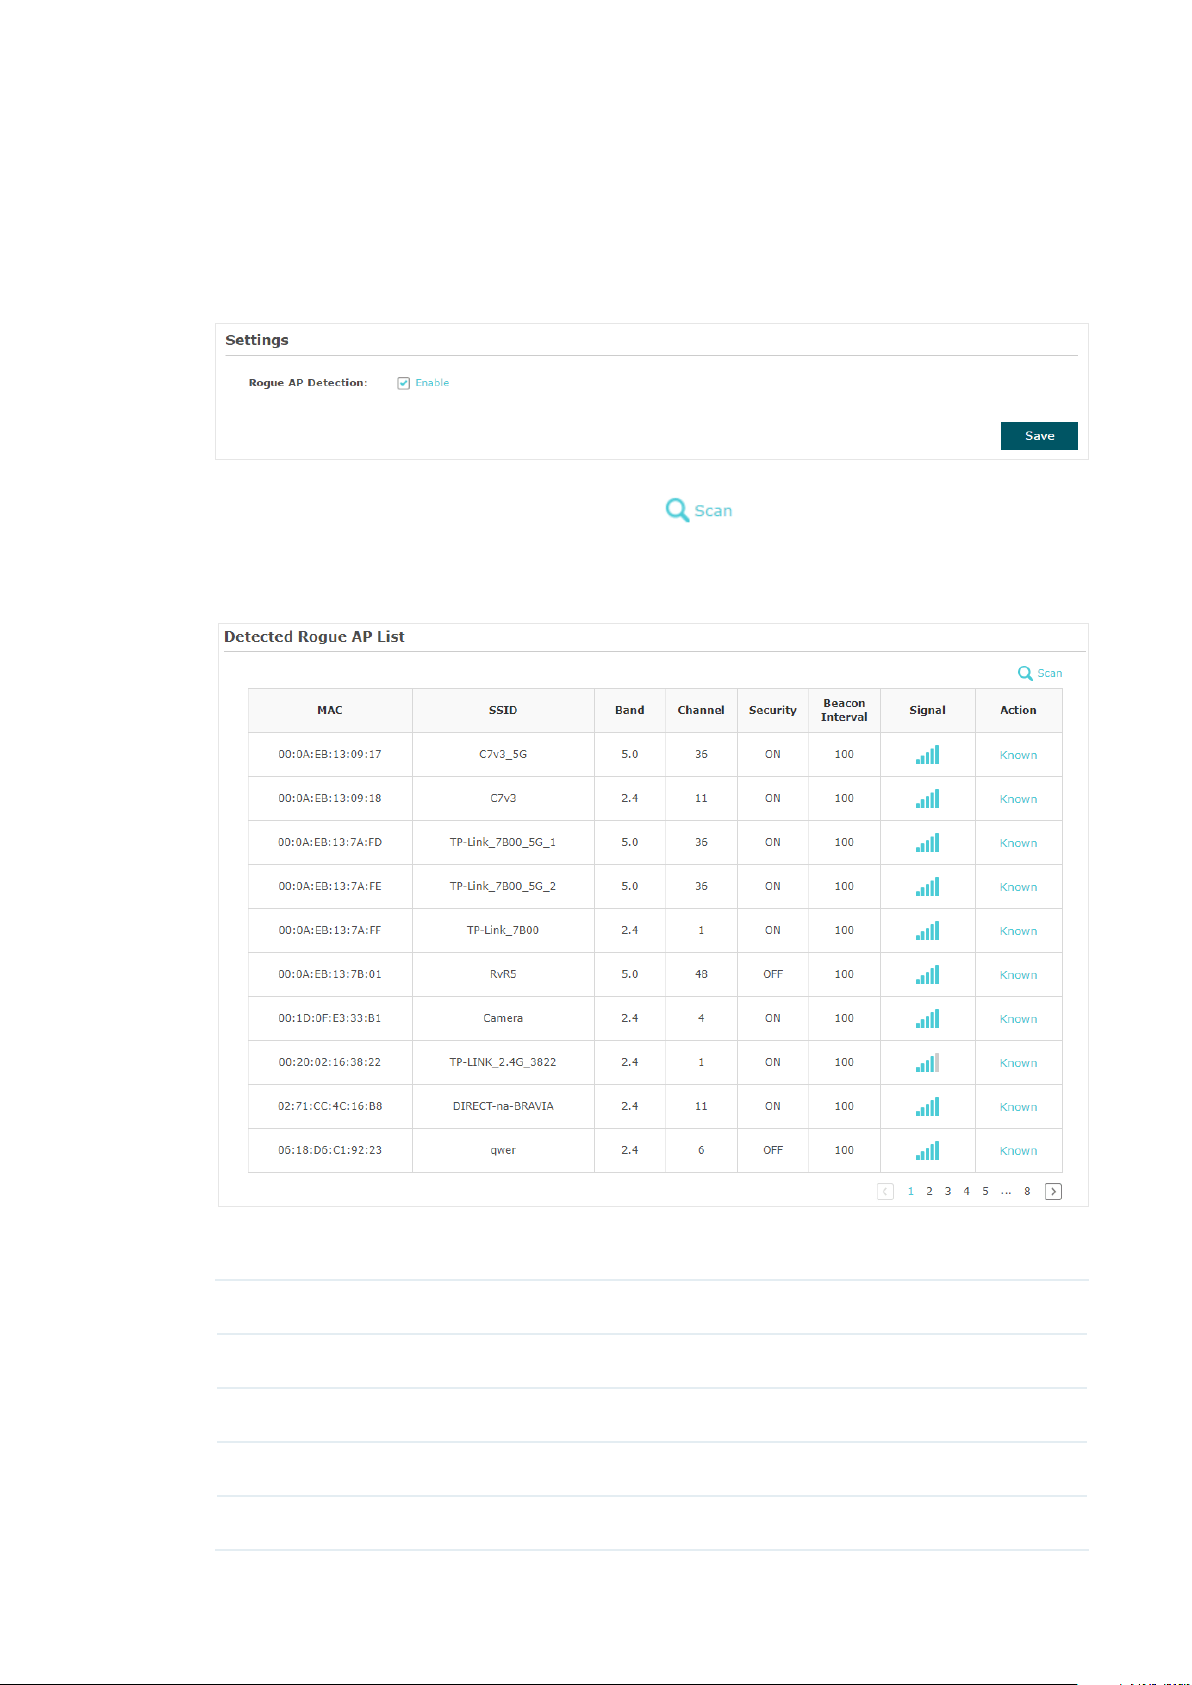Select MAC address 00:0A:EB:13:09:17
This screenshot has width=1192, height=1685.
pyautogui.click(x=330, y=754)
